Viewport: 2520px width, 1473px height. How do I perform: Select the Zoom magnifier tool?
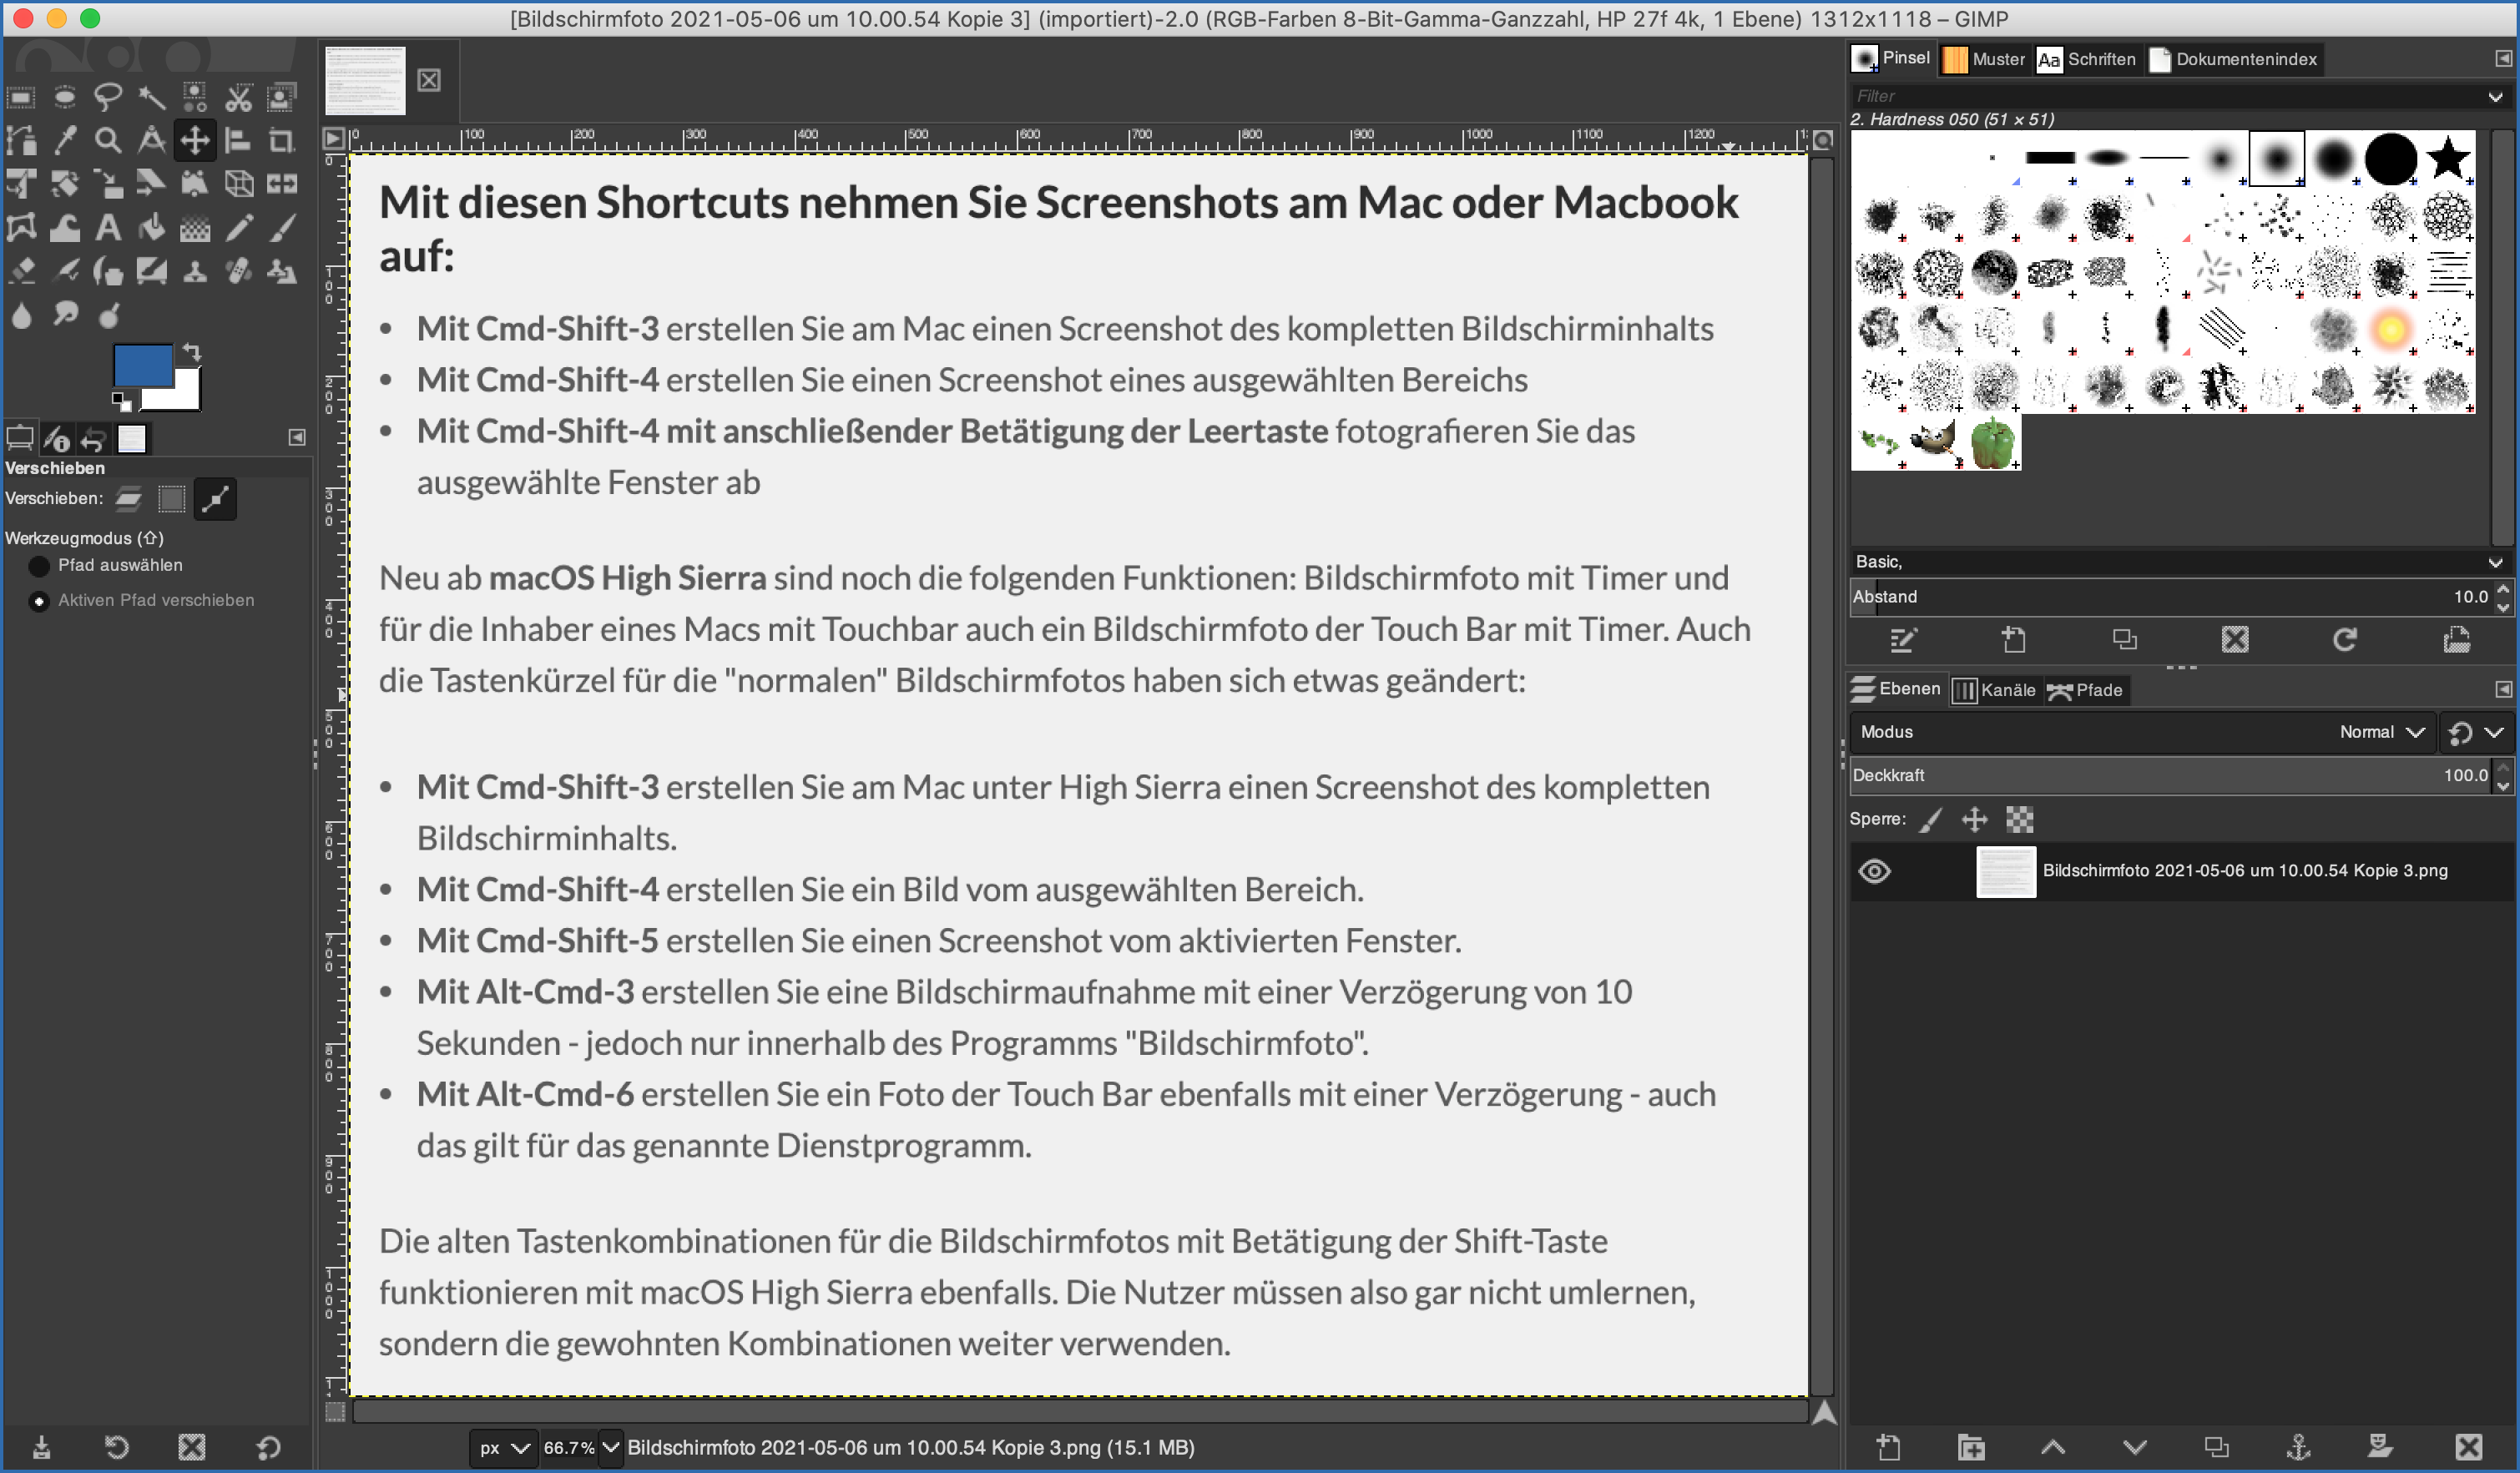pos(108,140)
